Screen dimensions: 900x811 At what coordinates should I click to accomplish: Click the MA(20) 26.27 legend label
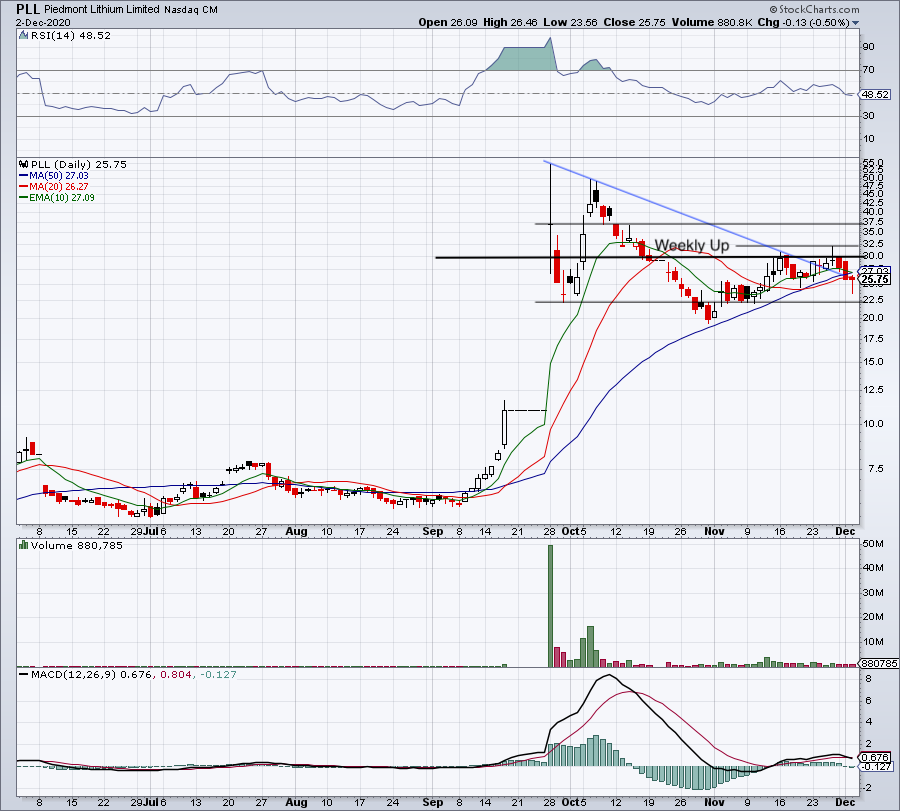[59, 187]
